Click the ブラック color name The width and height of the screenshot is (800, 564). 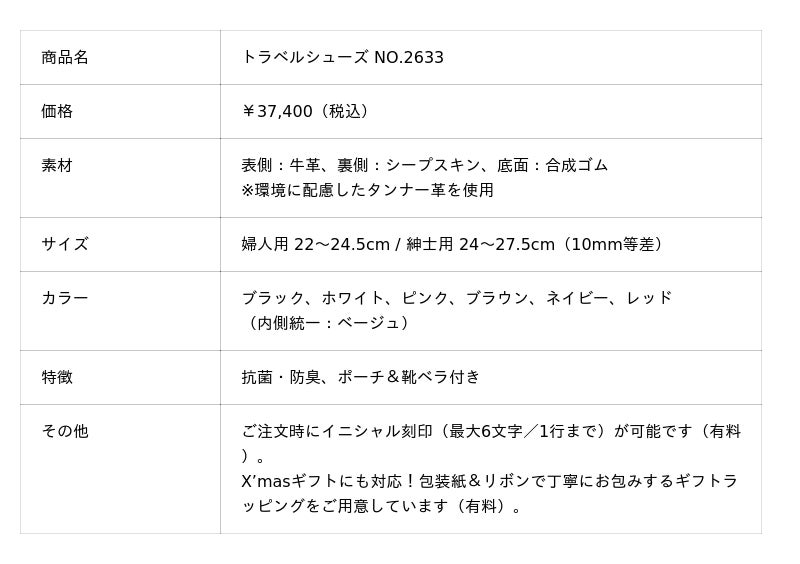coord(273,298)
